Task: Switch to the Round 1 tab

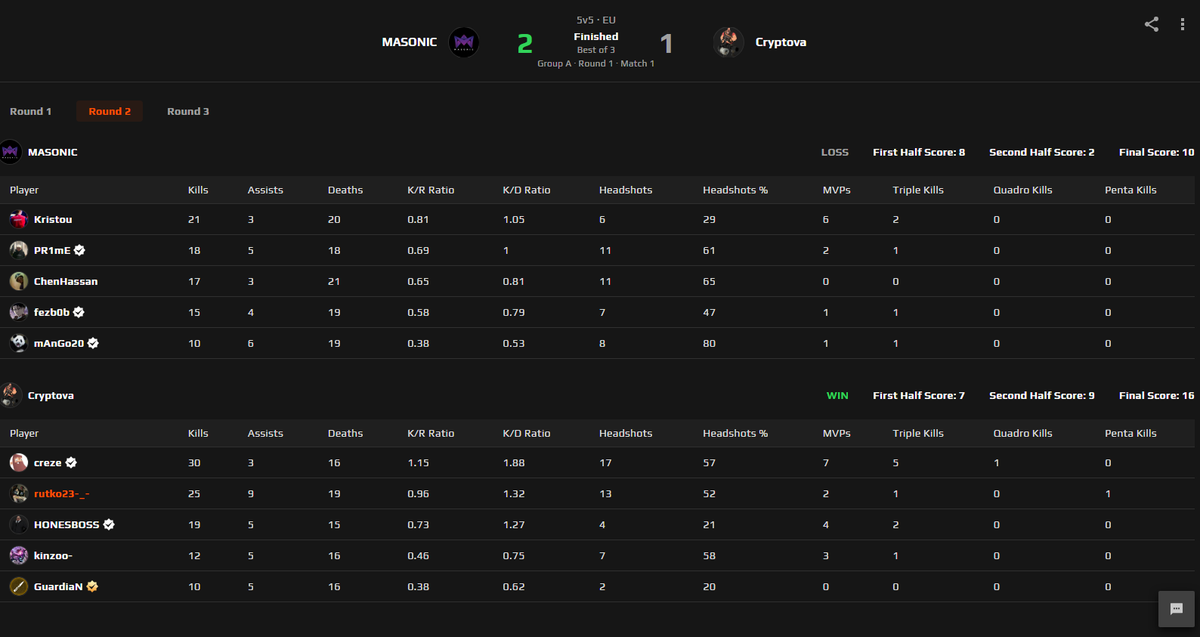Action: [x=31, y=111]
